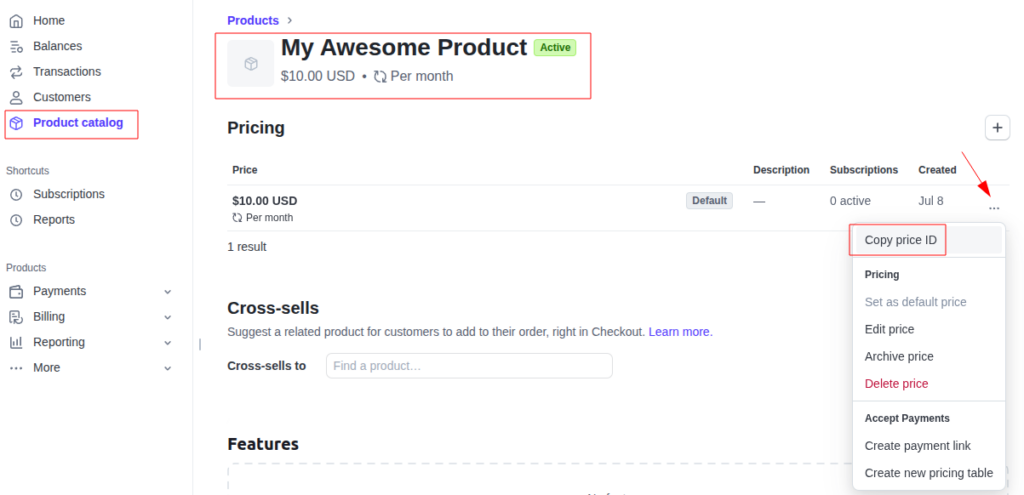Open Customers via the person icon

click(x=15, y=97)
